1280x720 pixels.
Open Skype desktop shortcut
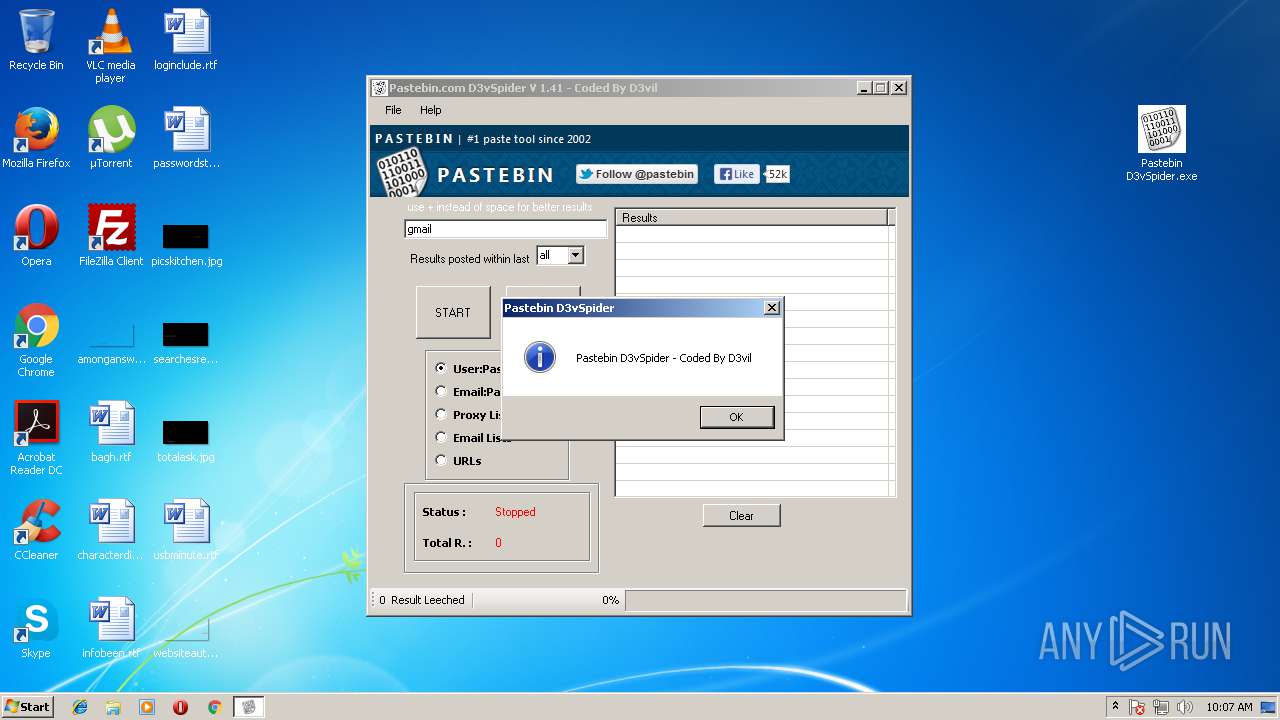(36, 628)
